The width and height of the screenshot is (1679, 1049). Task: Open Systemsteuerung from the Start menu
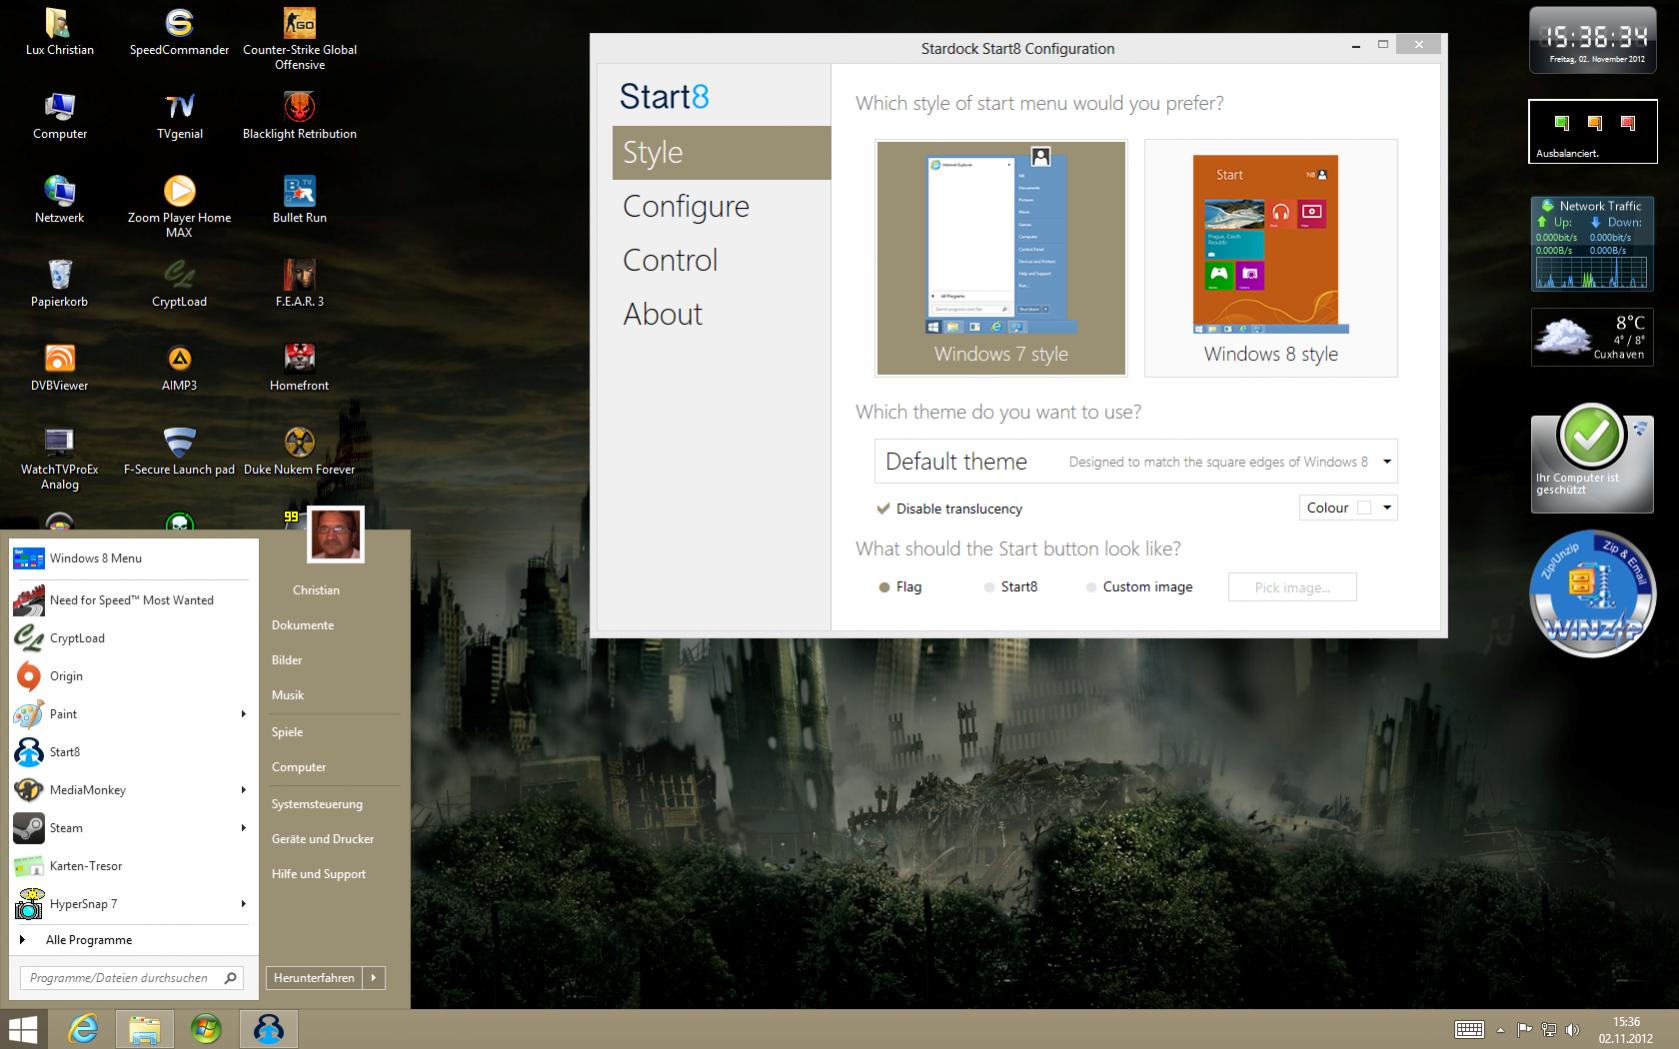click(x=317, y=804)
